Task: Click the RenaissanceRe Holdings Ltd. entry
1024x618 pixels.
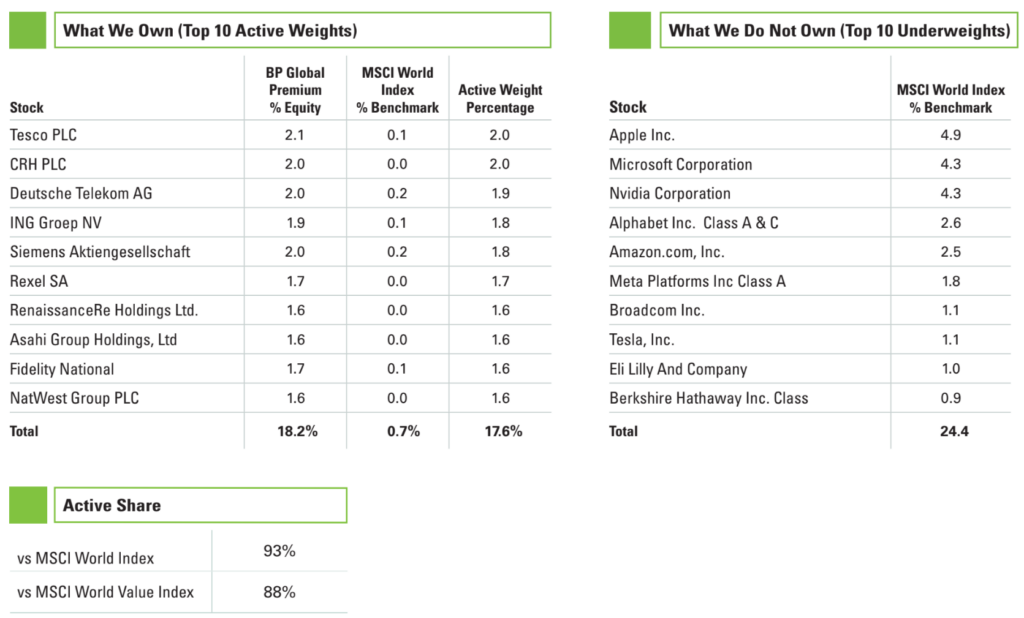Action: [x=104, y=310]
